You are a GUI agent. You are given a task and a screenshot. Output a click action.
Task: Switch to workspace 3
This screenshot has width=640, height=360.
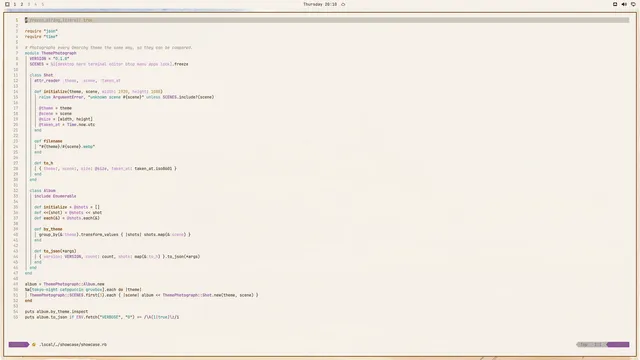pyautogui.click(x=29, y=4)
